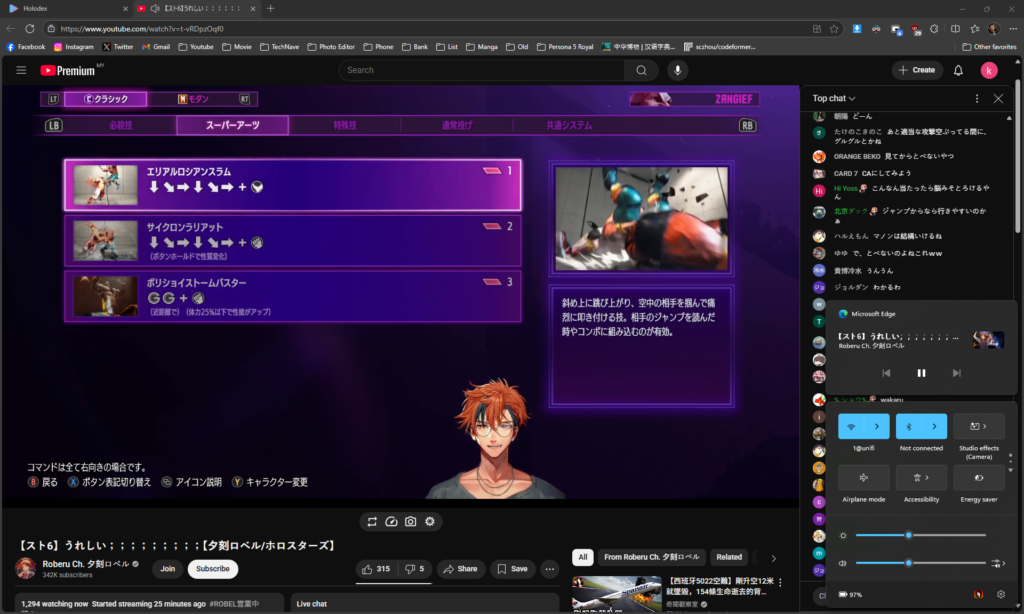Image resolution: width=1024 pixels, height=614 pixels.
Task: Open sound output selector next to volume slider
Action: (x=998, y=563)
